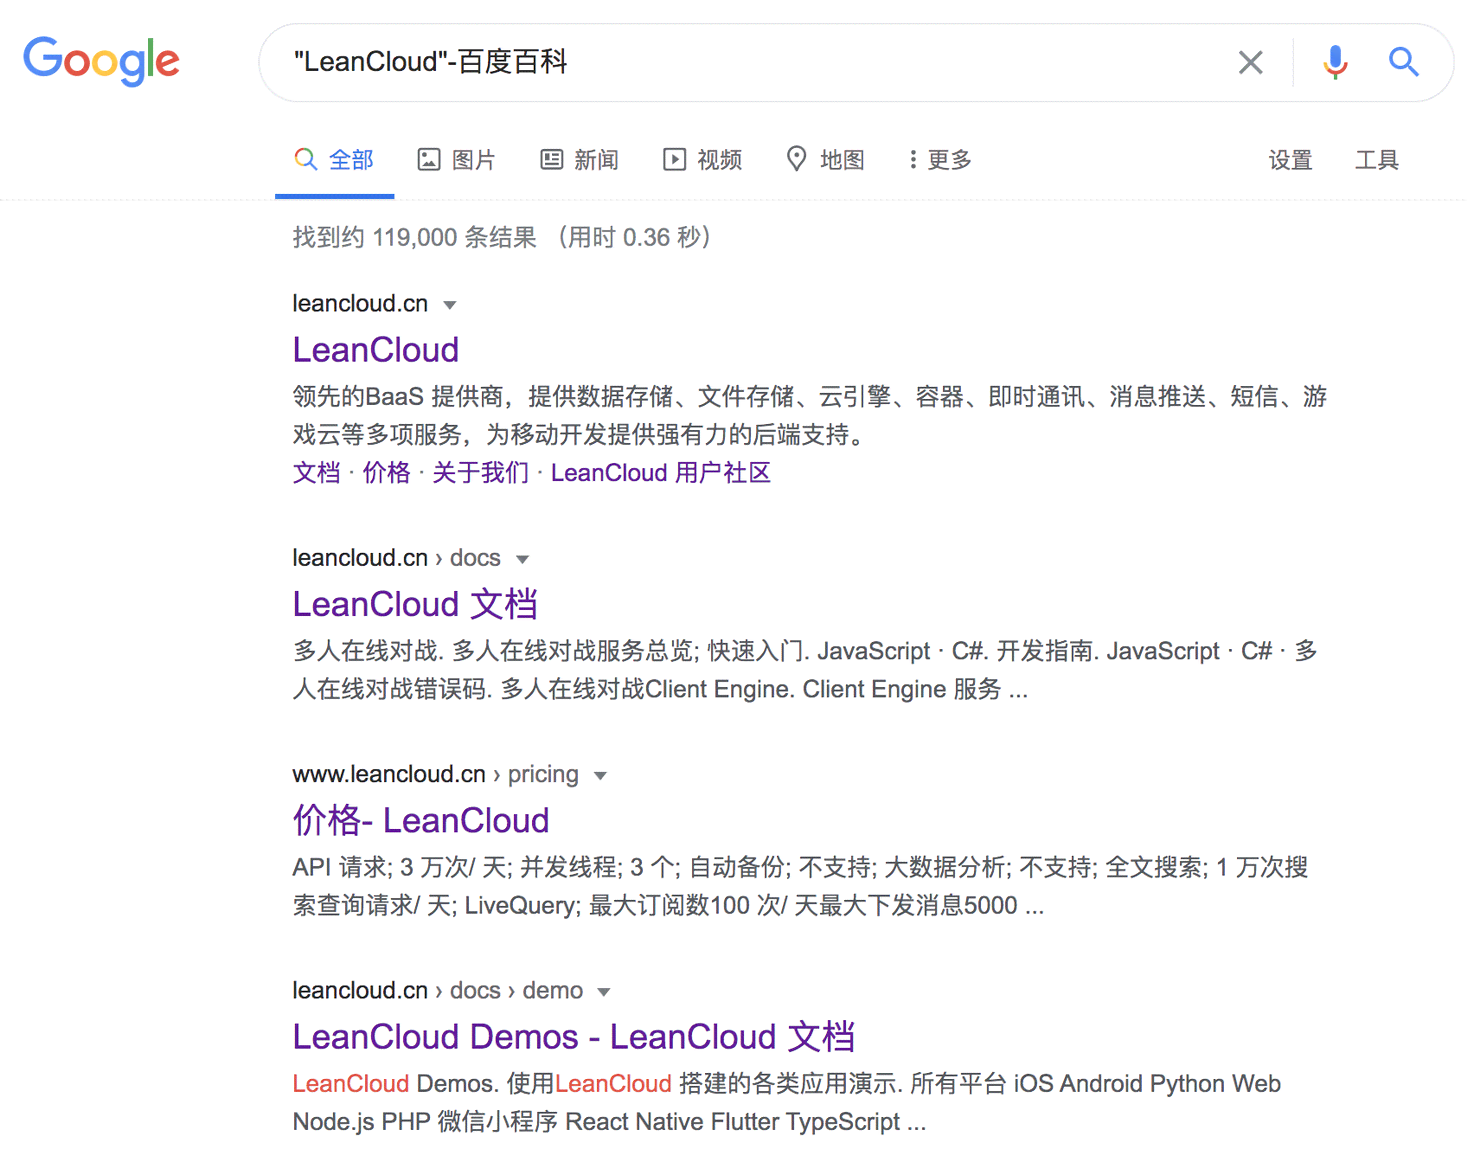The height and width of the screenshot is (1149, 1467).
Task: Switch to the 地图 tab
Action: click(x=825, y=160)
